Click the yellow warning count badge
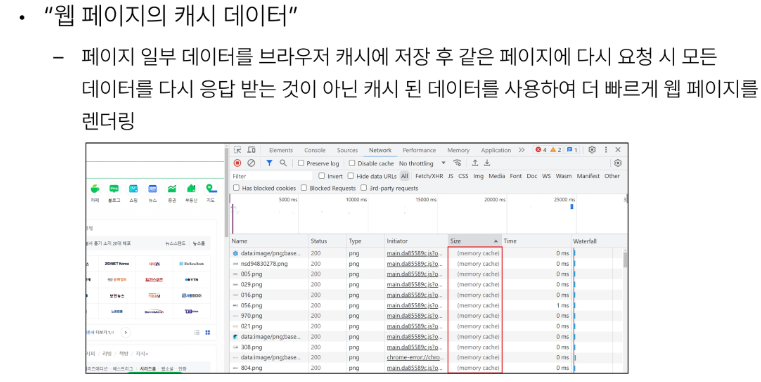The image size is (761, 382). [x=556, y=150]
